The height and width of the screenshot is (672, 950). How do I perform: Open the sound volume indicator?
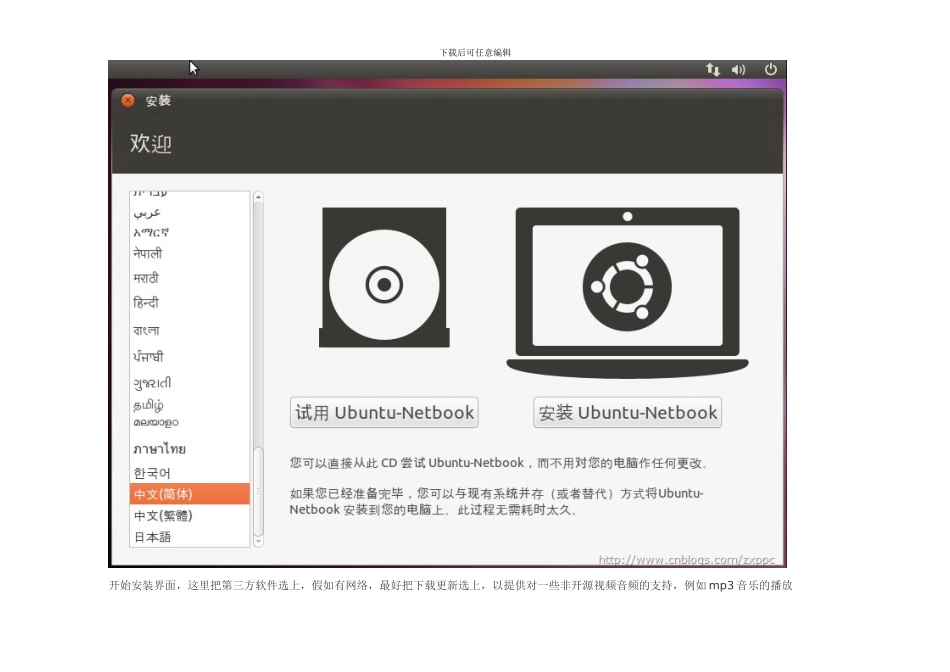(x=739, y=70)
